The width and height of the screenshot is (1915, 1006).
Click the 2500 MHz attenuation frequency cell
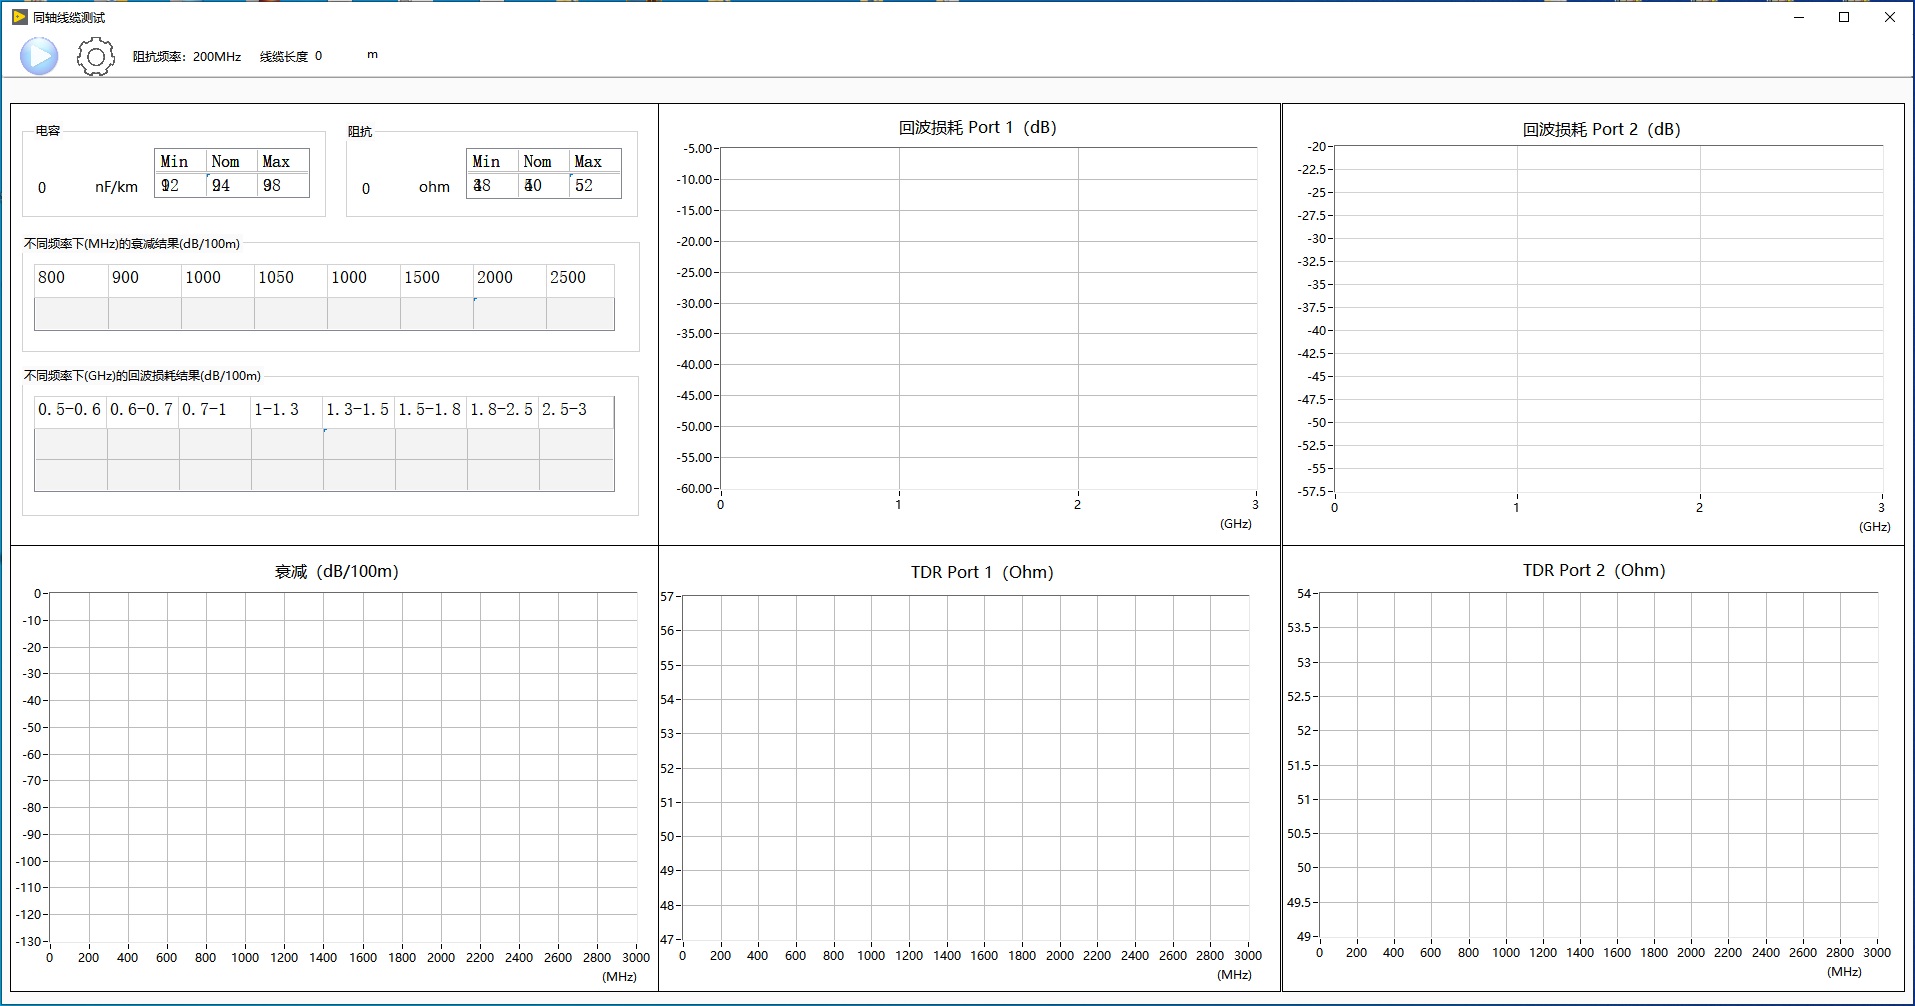(x=579, y=278)
